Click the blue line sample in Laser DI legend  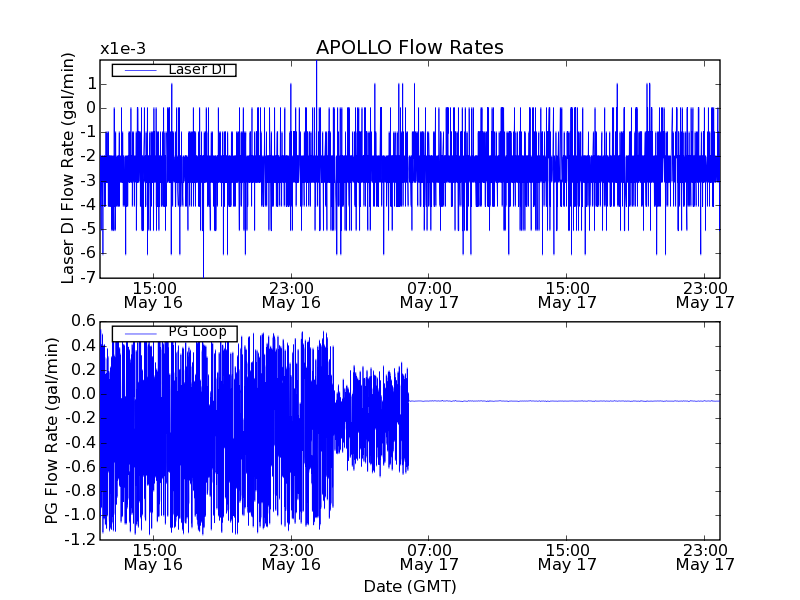(x=138, y=70)
